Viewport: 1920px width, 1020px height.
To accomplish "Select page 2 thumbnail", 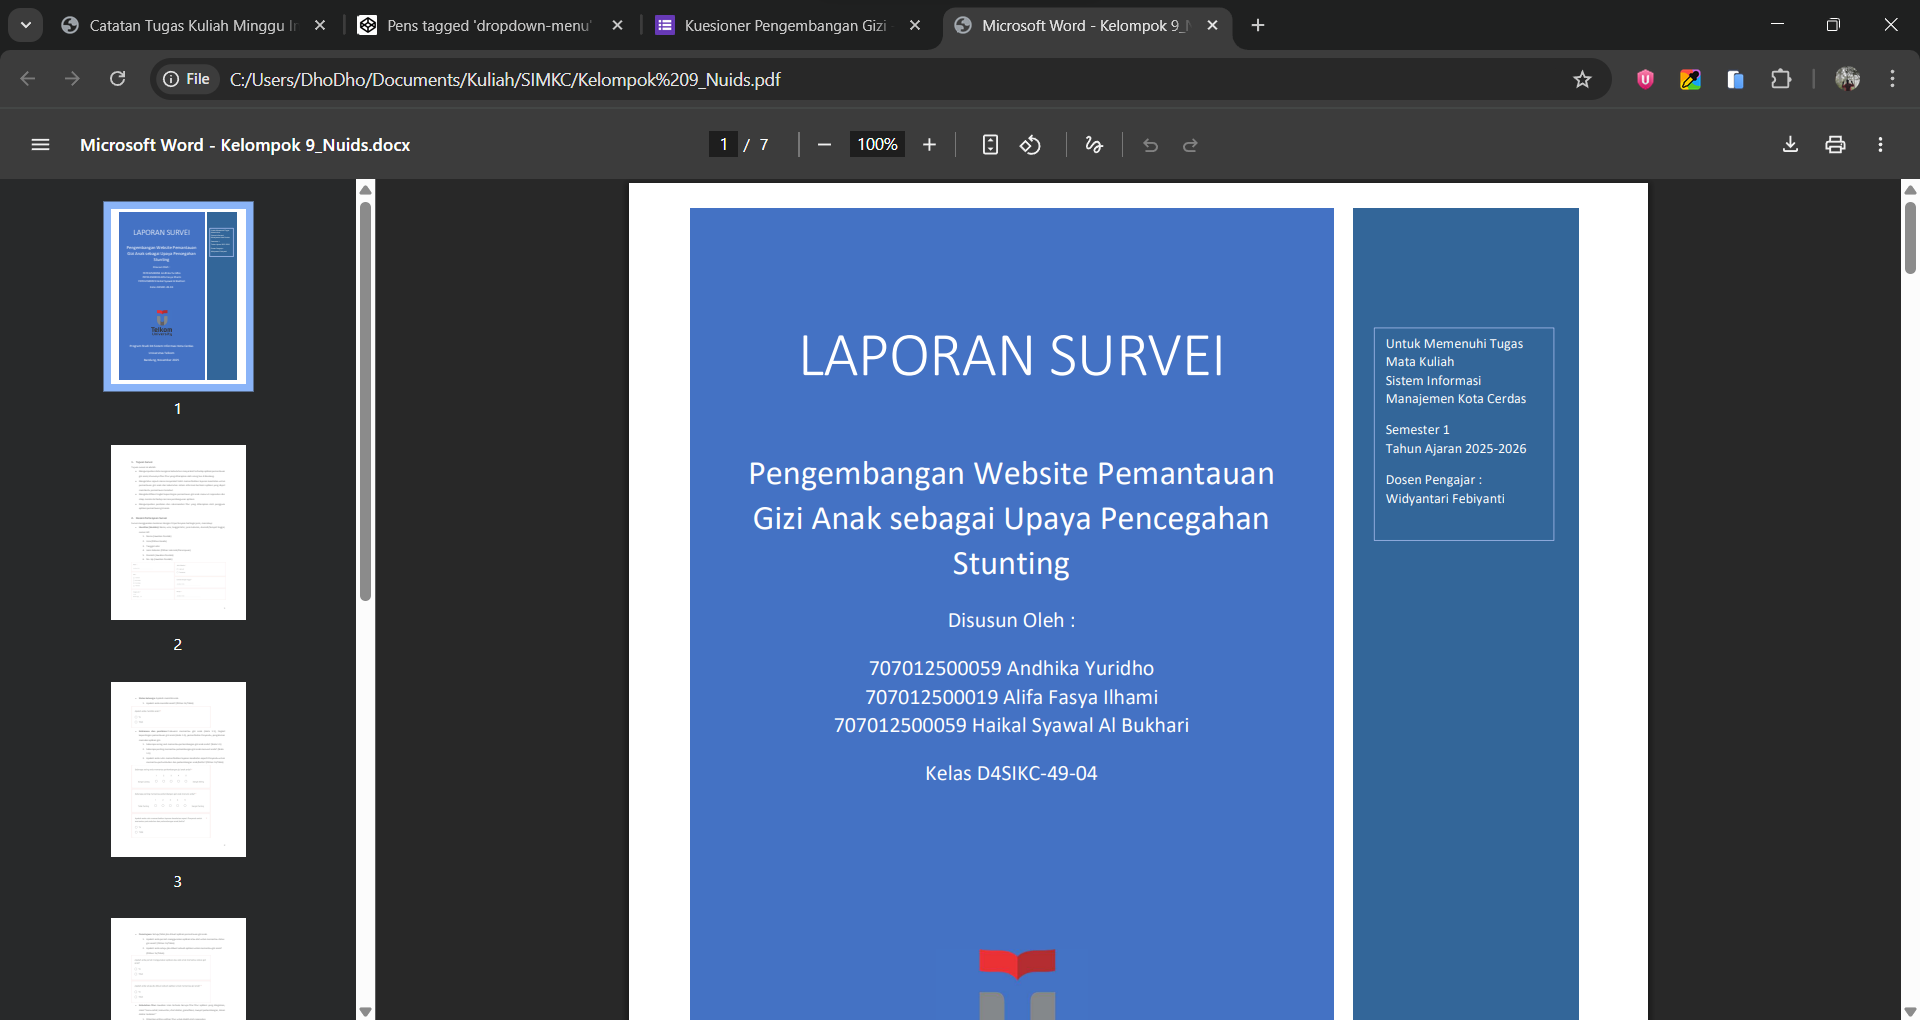I will tap(178, 532).
